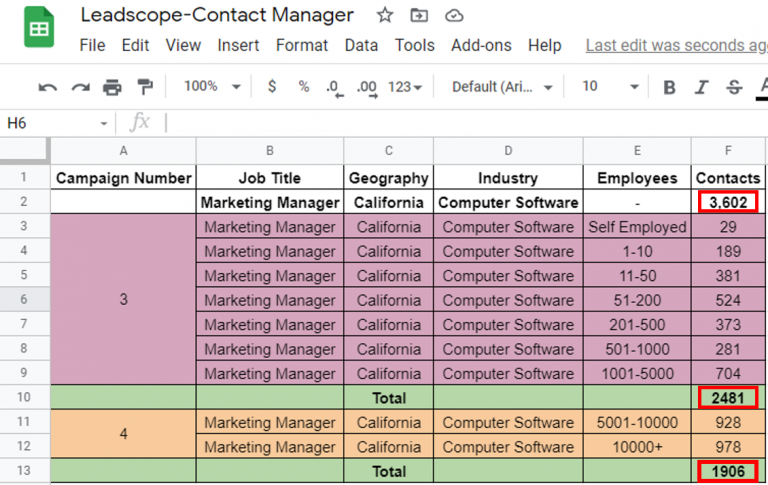
Task: Click into the formula bar field
Action: tap(465, 123)
